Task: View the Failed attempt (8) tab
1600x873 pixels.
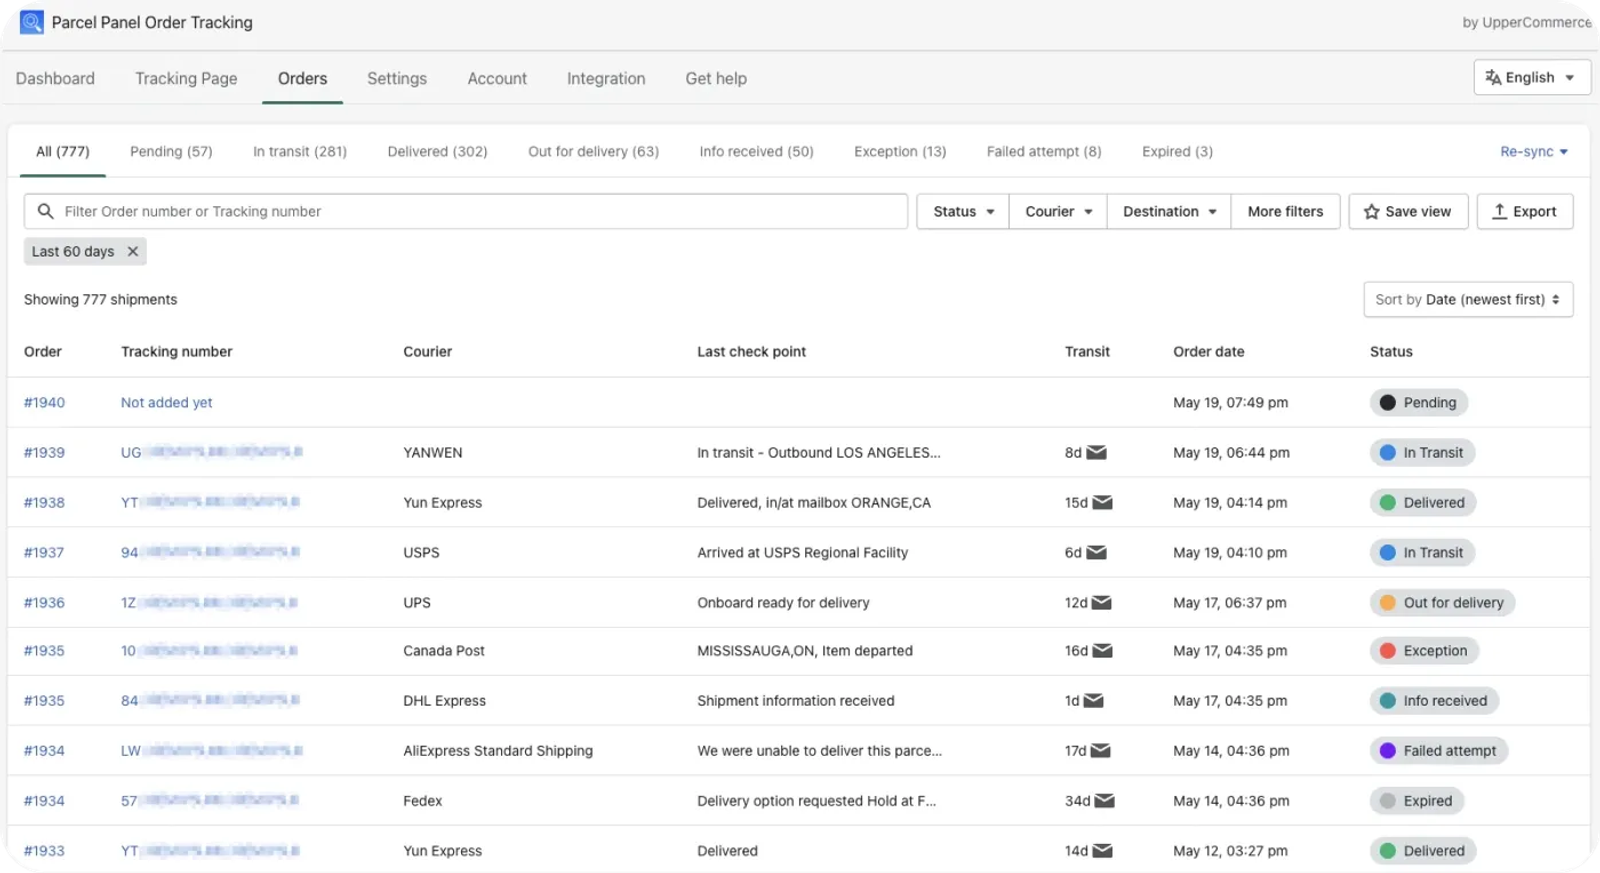Action: (1044, 151)
